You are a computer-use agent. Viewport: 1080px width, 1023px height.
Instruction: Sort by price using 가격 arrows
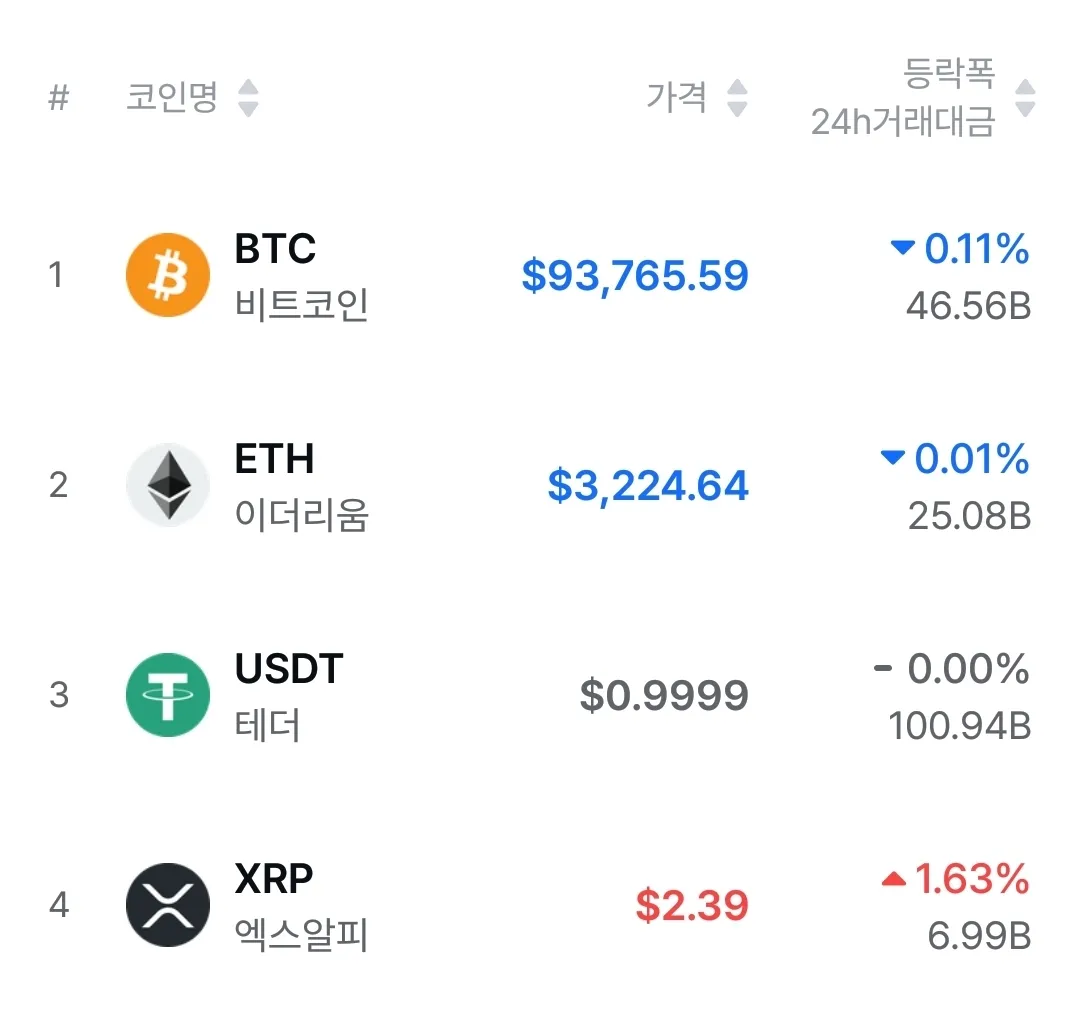[737, 98]
